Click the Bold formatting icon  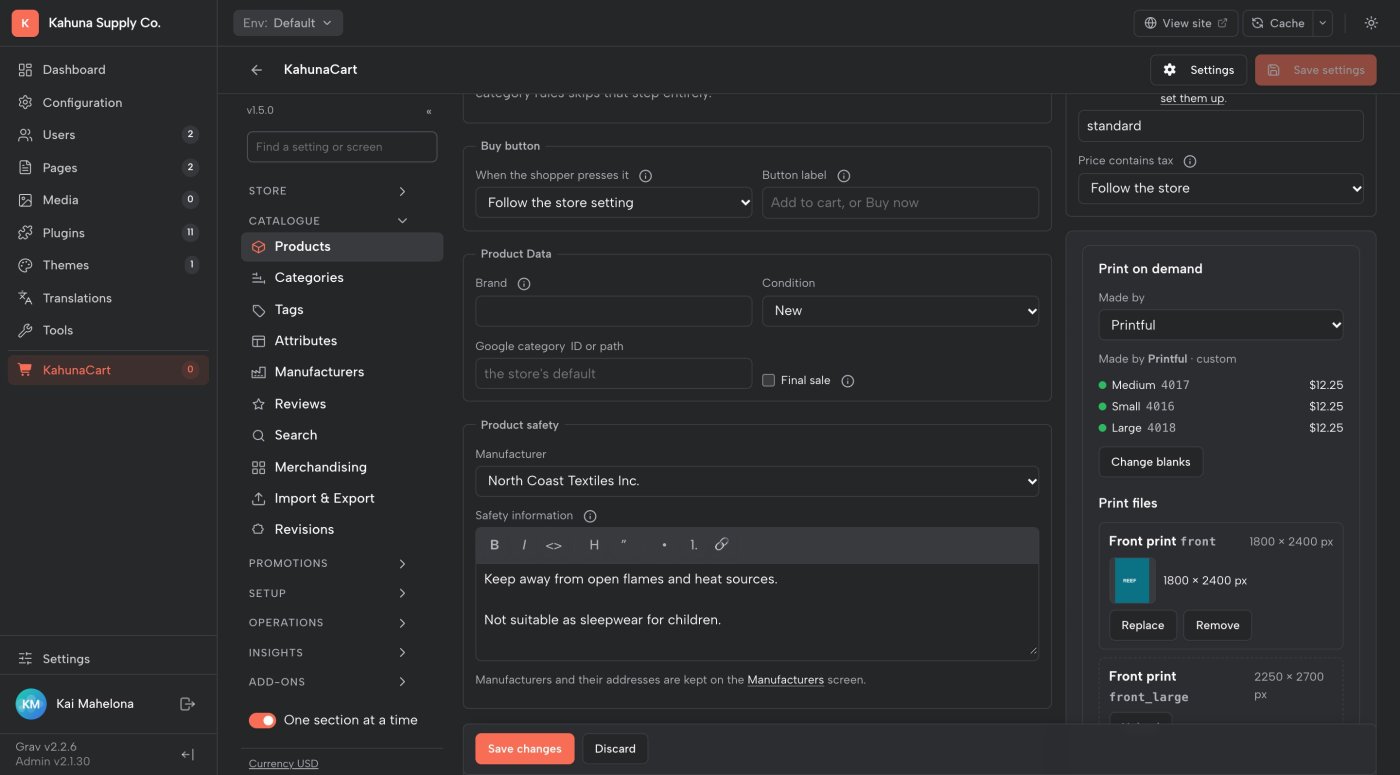click(x=494, y=545)
